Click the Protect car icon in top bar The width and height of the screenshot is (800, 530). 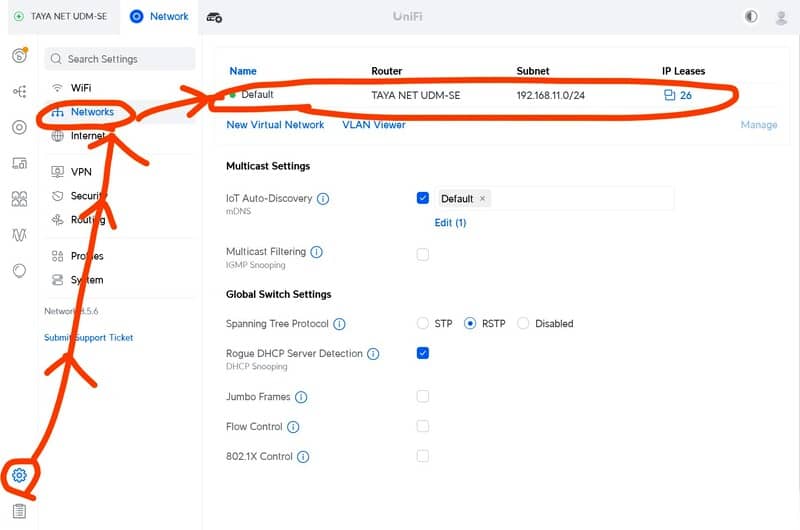click(x=215, y=17)
